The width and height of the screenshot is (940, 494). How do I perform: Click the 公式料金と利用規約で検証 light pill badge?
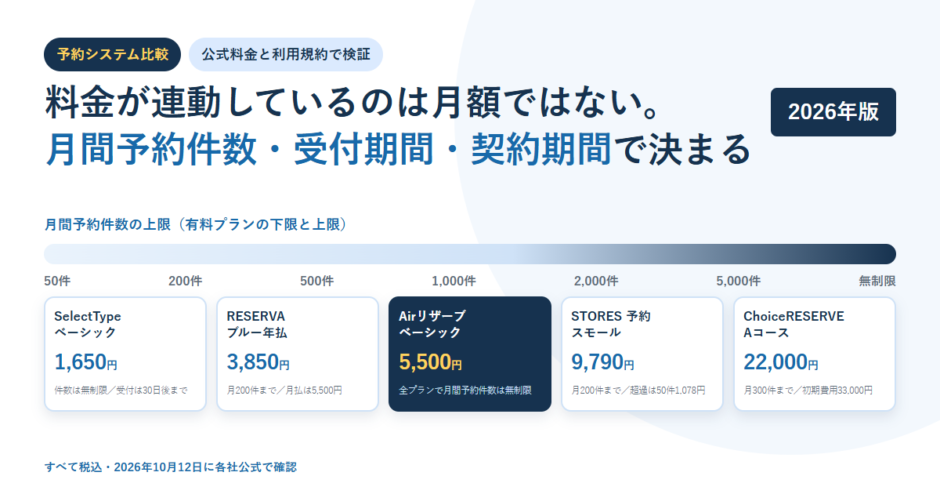click(286, 55)
